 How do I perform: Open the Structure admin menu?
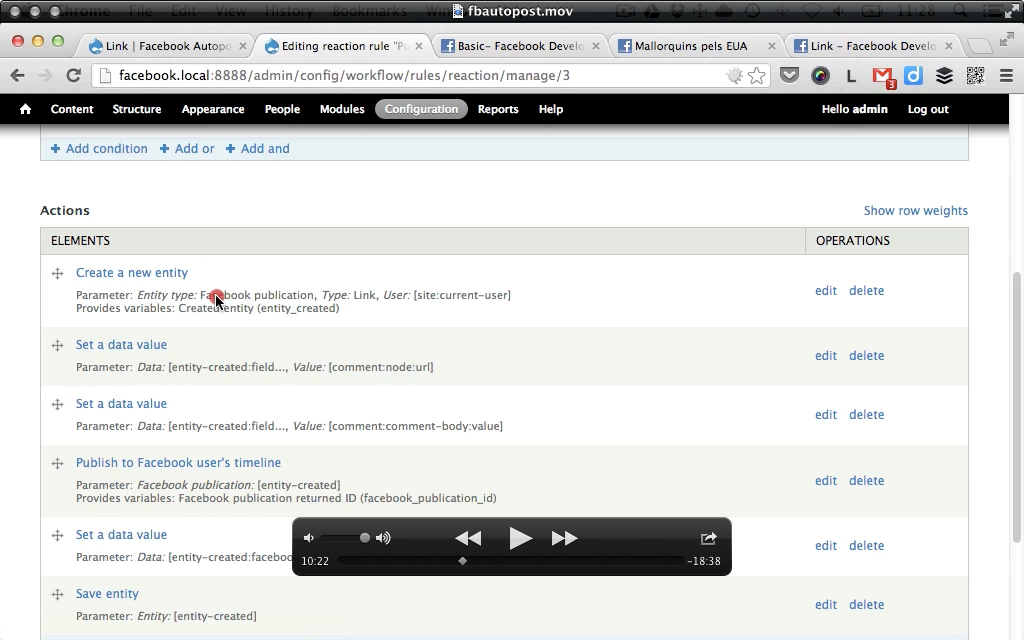click(136, 109)
